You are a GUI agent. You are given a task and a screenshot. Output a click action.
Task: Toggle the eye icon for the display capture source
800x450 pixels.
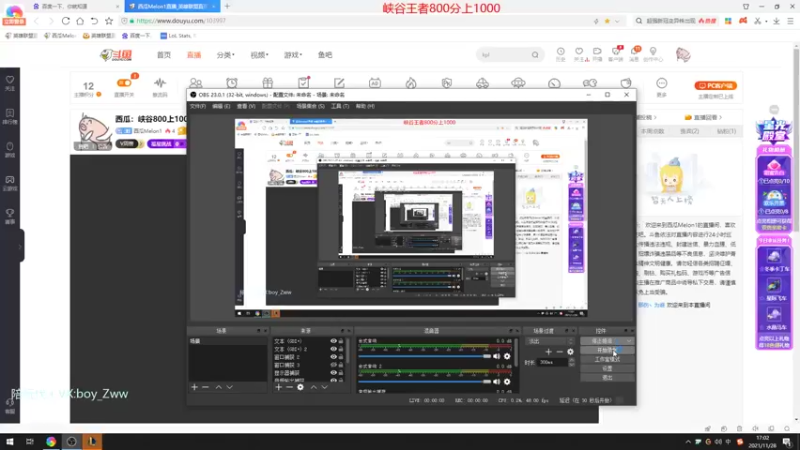pos(333,373)
